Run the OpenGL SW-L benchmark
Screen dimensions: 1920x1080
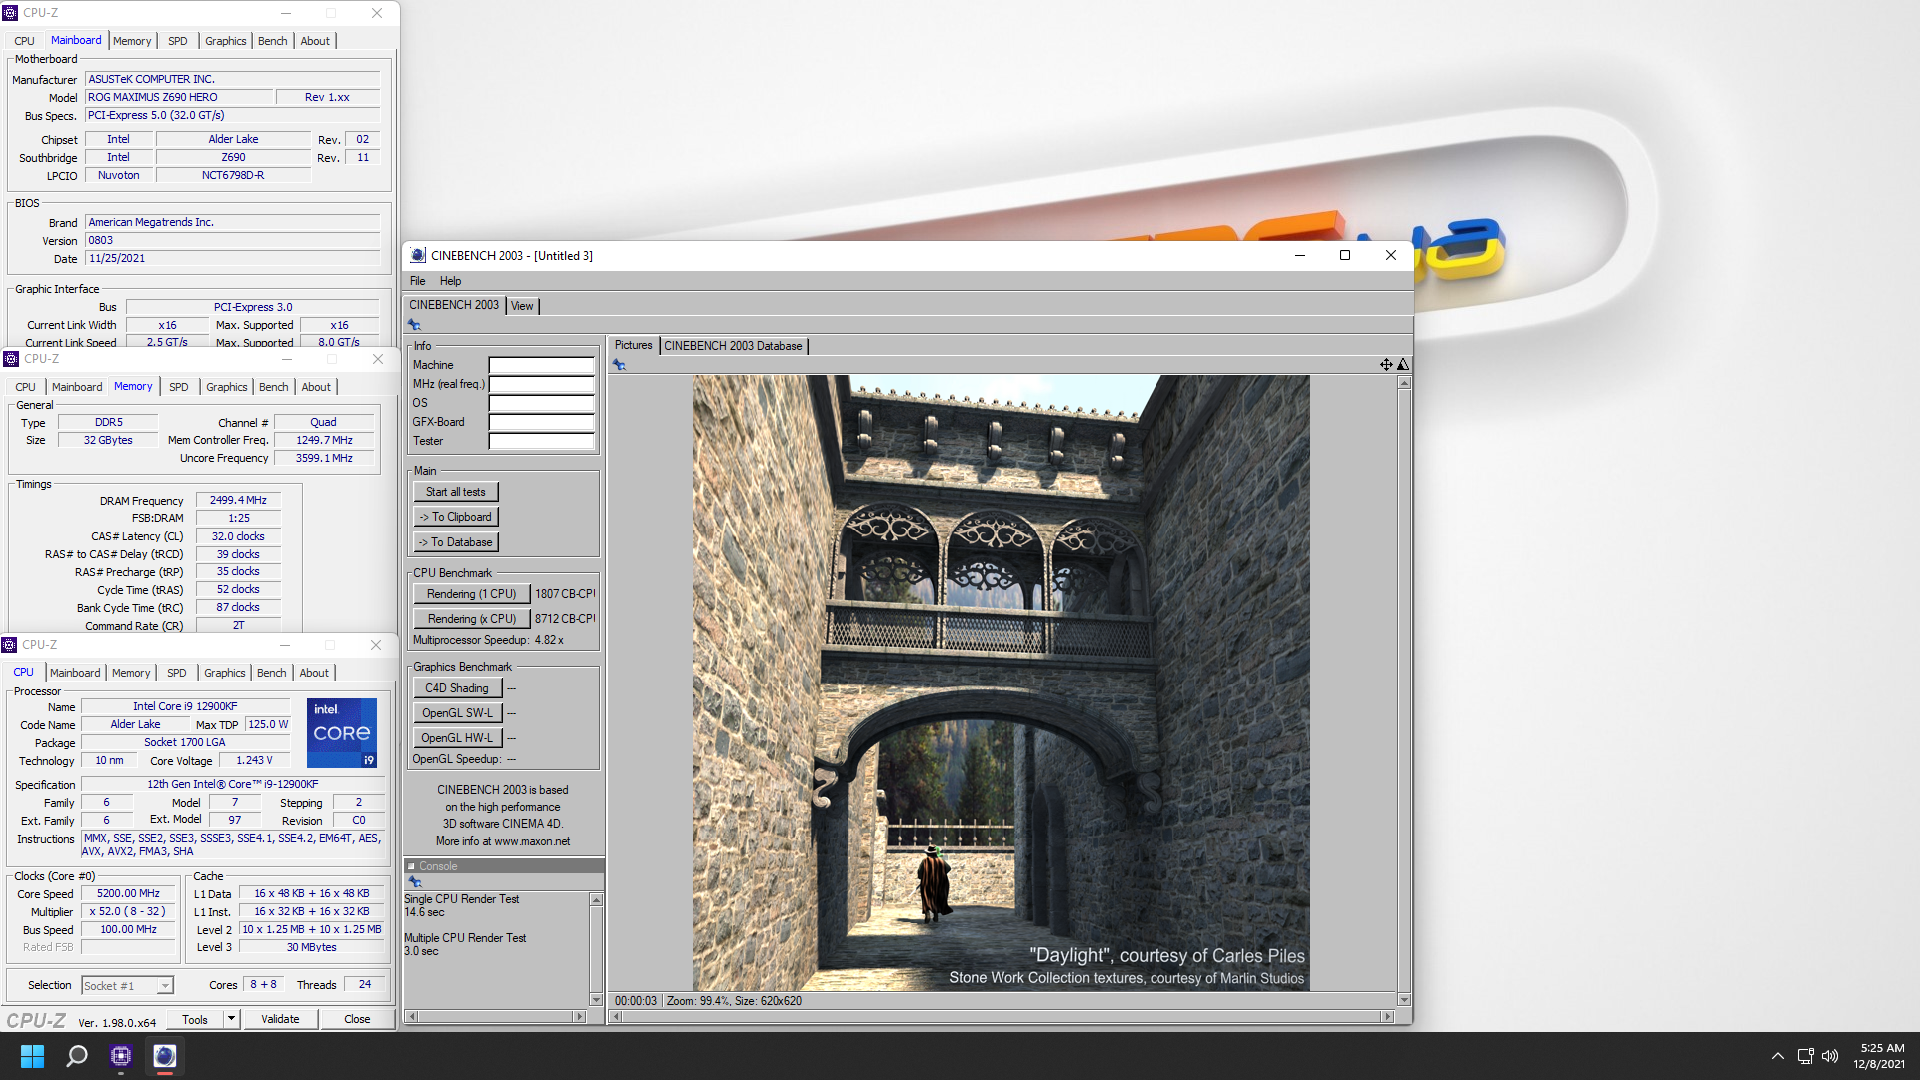click(456, 713)
